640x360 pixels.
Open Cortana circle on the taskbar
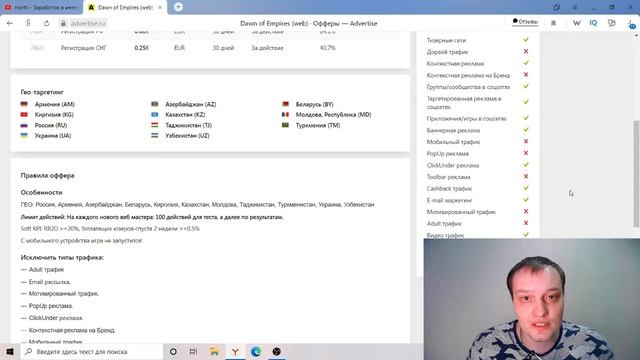pos(173,351)
